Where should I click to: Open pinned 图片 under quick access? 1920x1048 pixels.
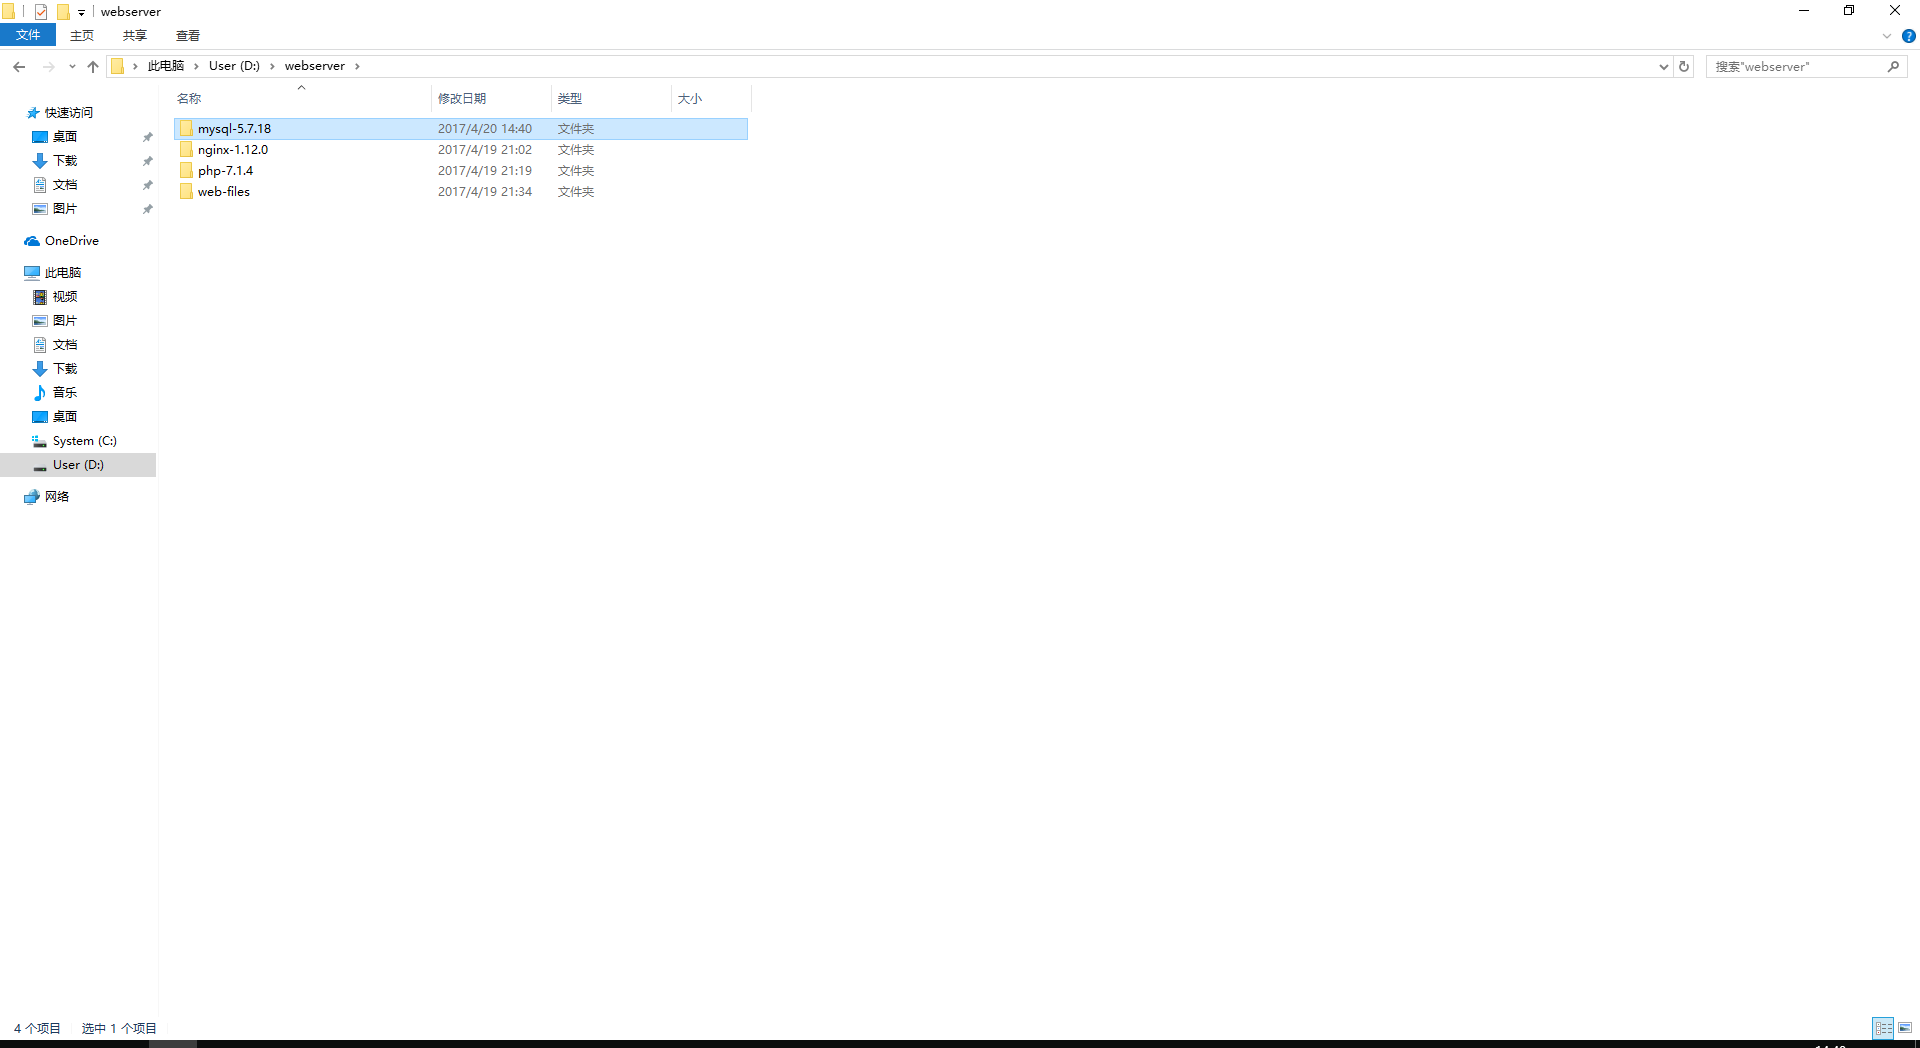[65, 209]
